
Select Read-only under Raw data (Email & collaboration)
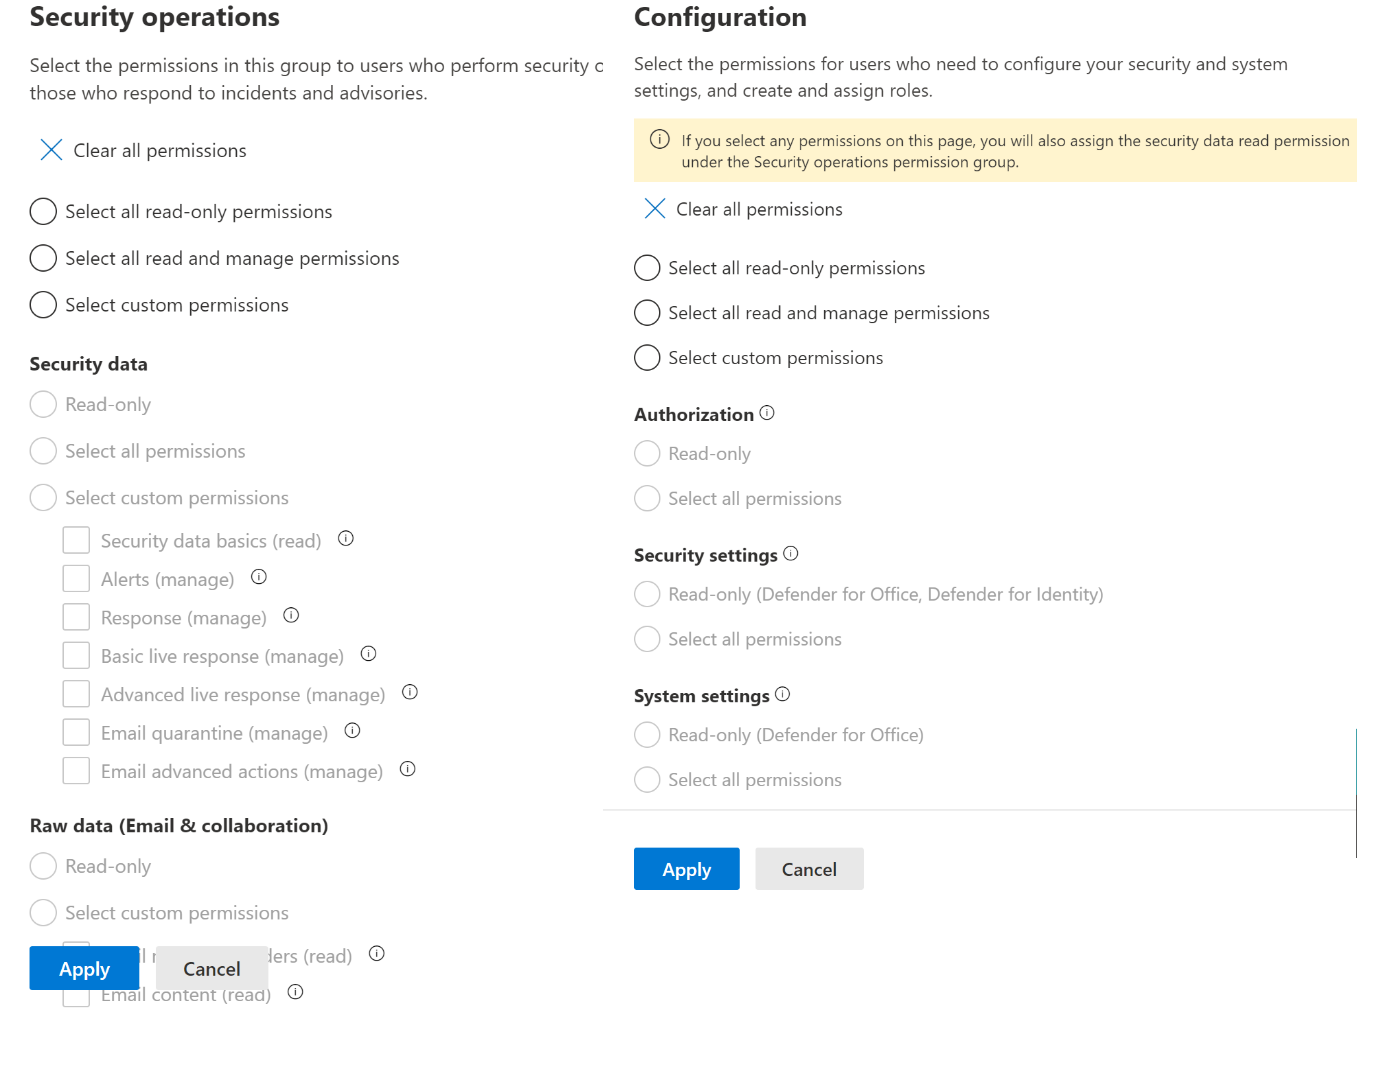point(43,866)
